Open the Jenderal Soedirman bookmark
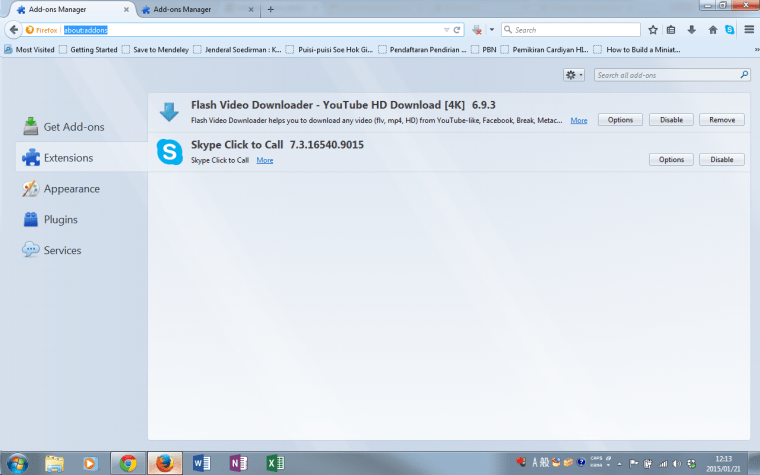 [238, 49]
